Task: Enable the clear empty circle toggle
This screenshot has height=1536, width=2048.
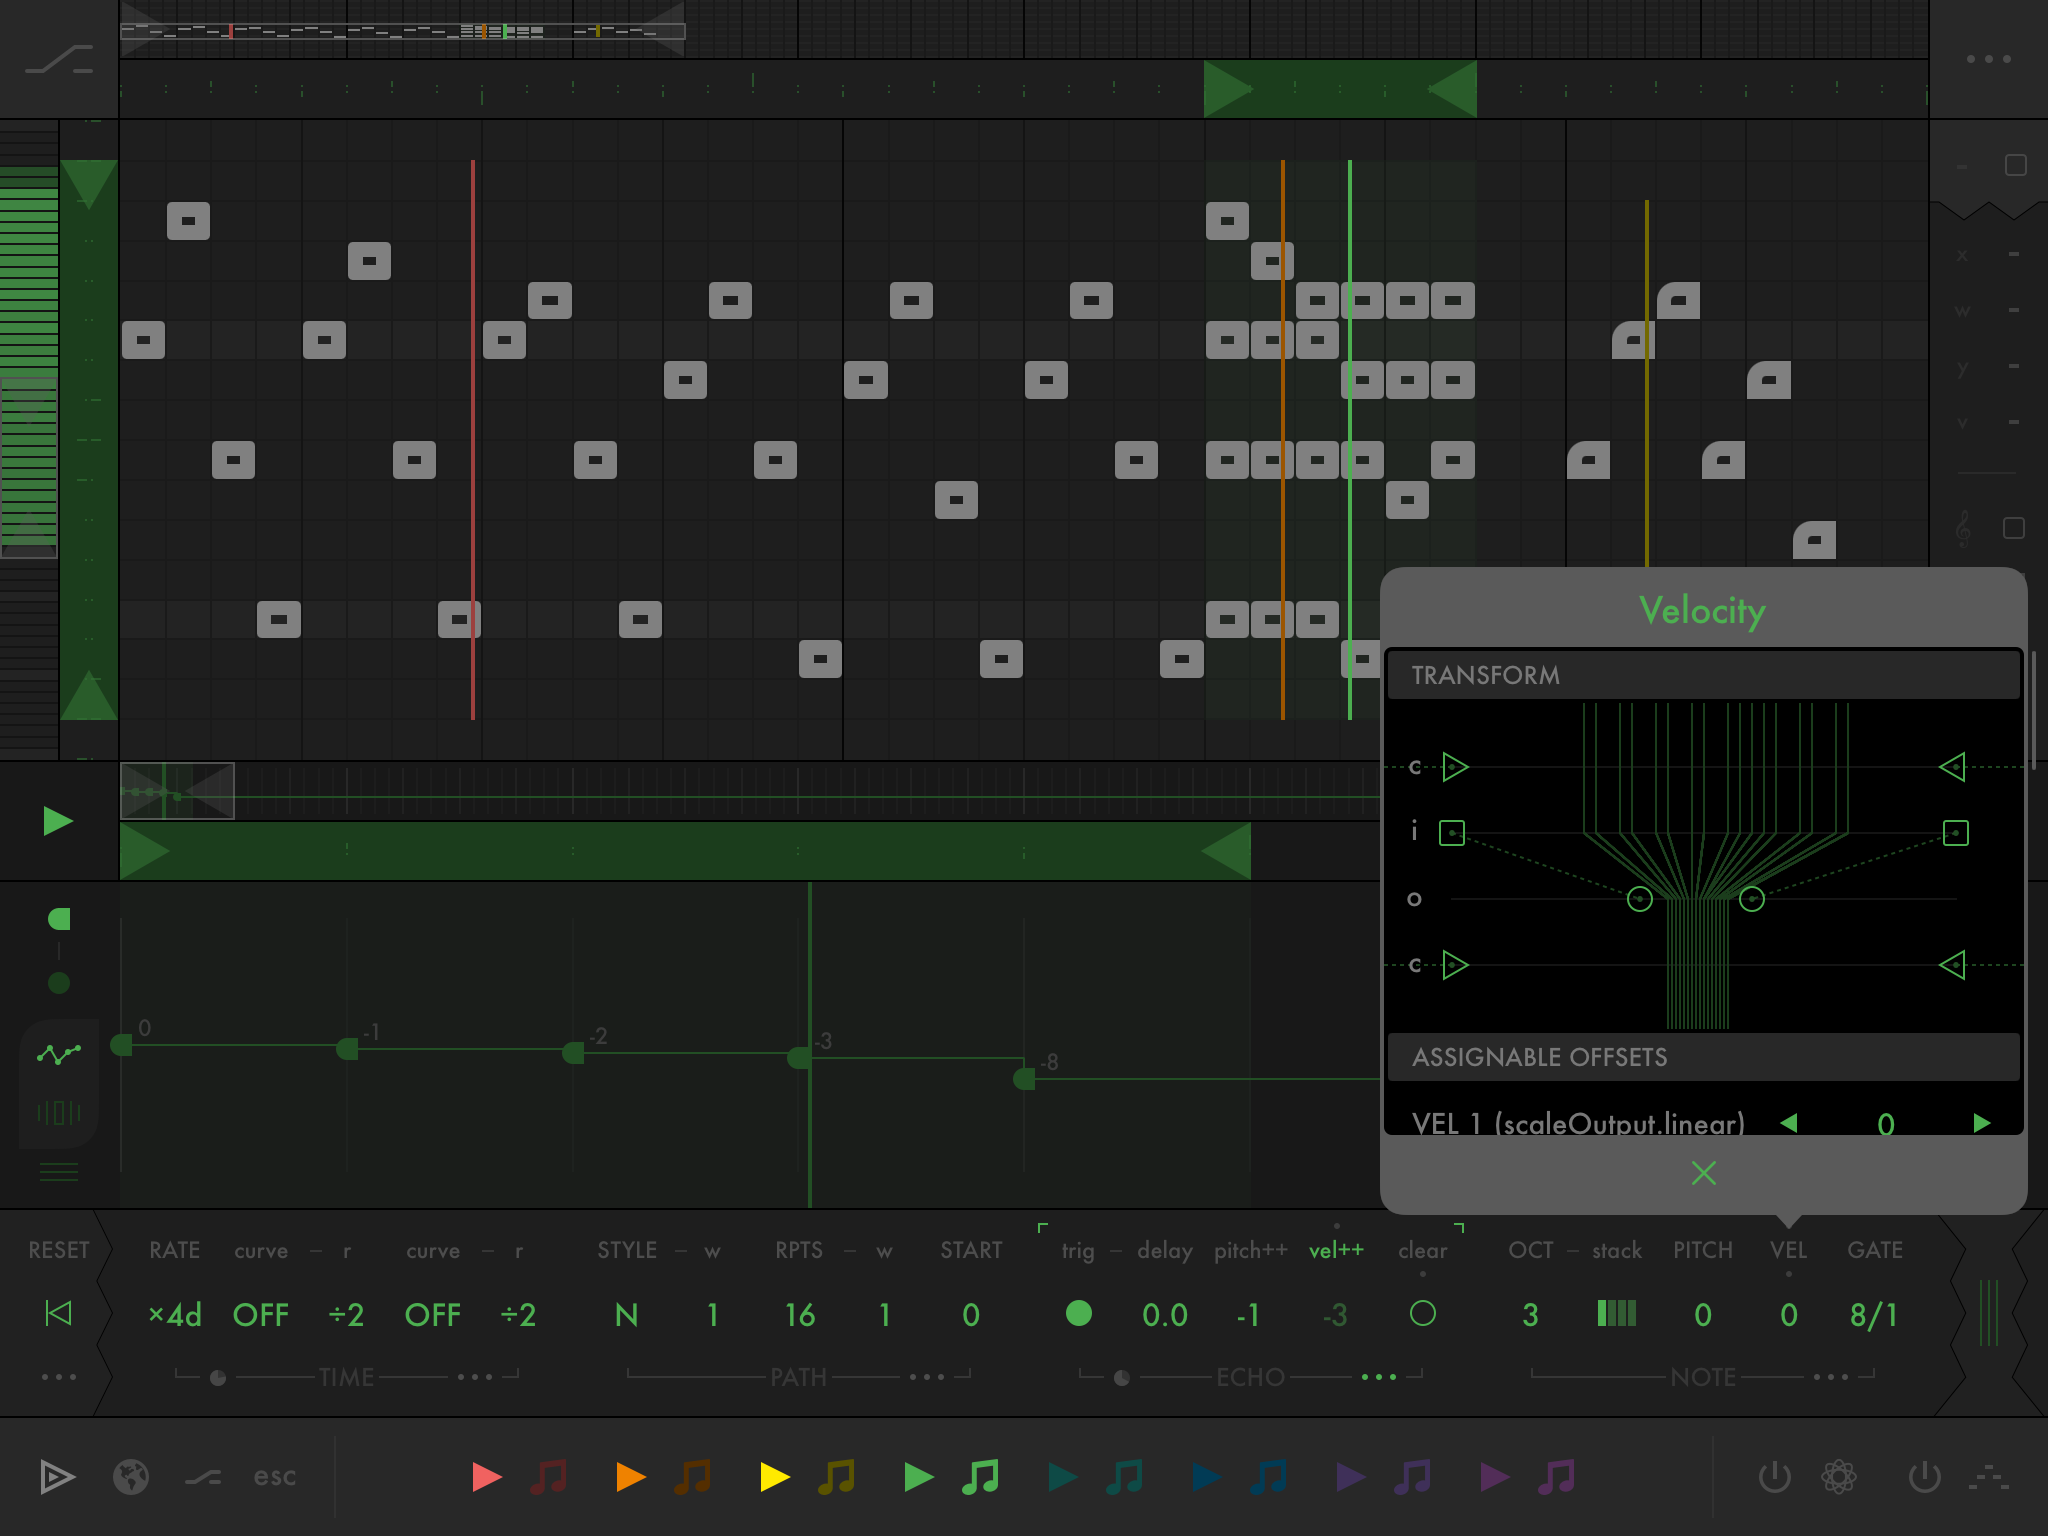Action: tap(1422, 1313)
